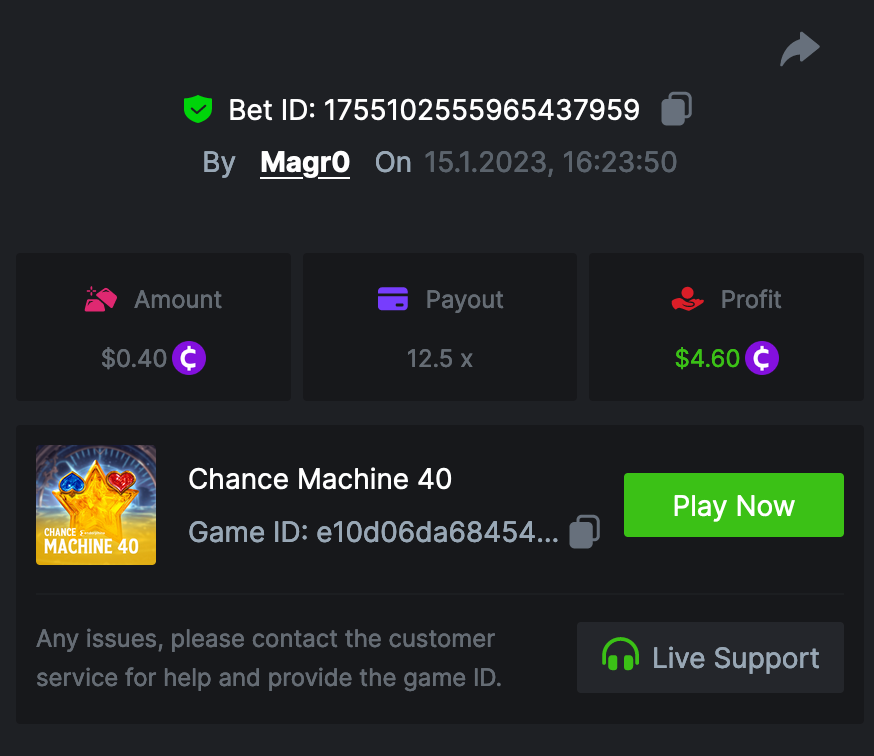874x756 pixels.
Task: Click the truncated Game ID text
Action: 437,532
